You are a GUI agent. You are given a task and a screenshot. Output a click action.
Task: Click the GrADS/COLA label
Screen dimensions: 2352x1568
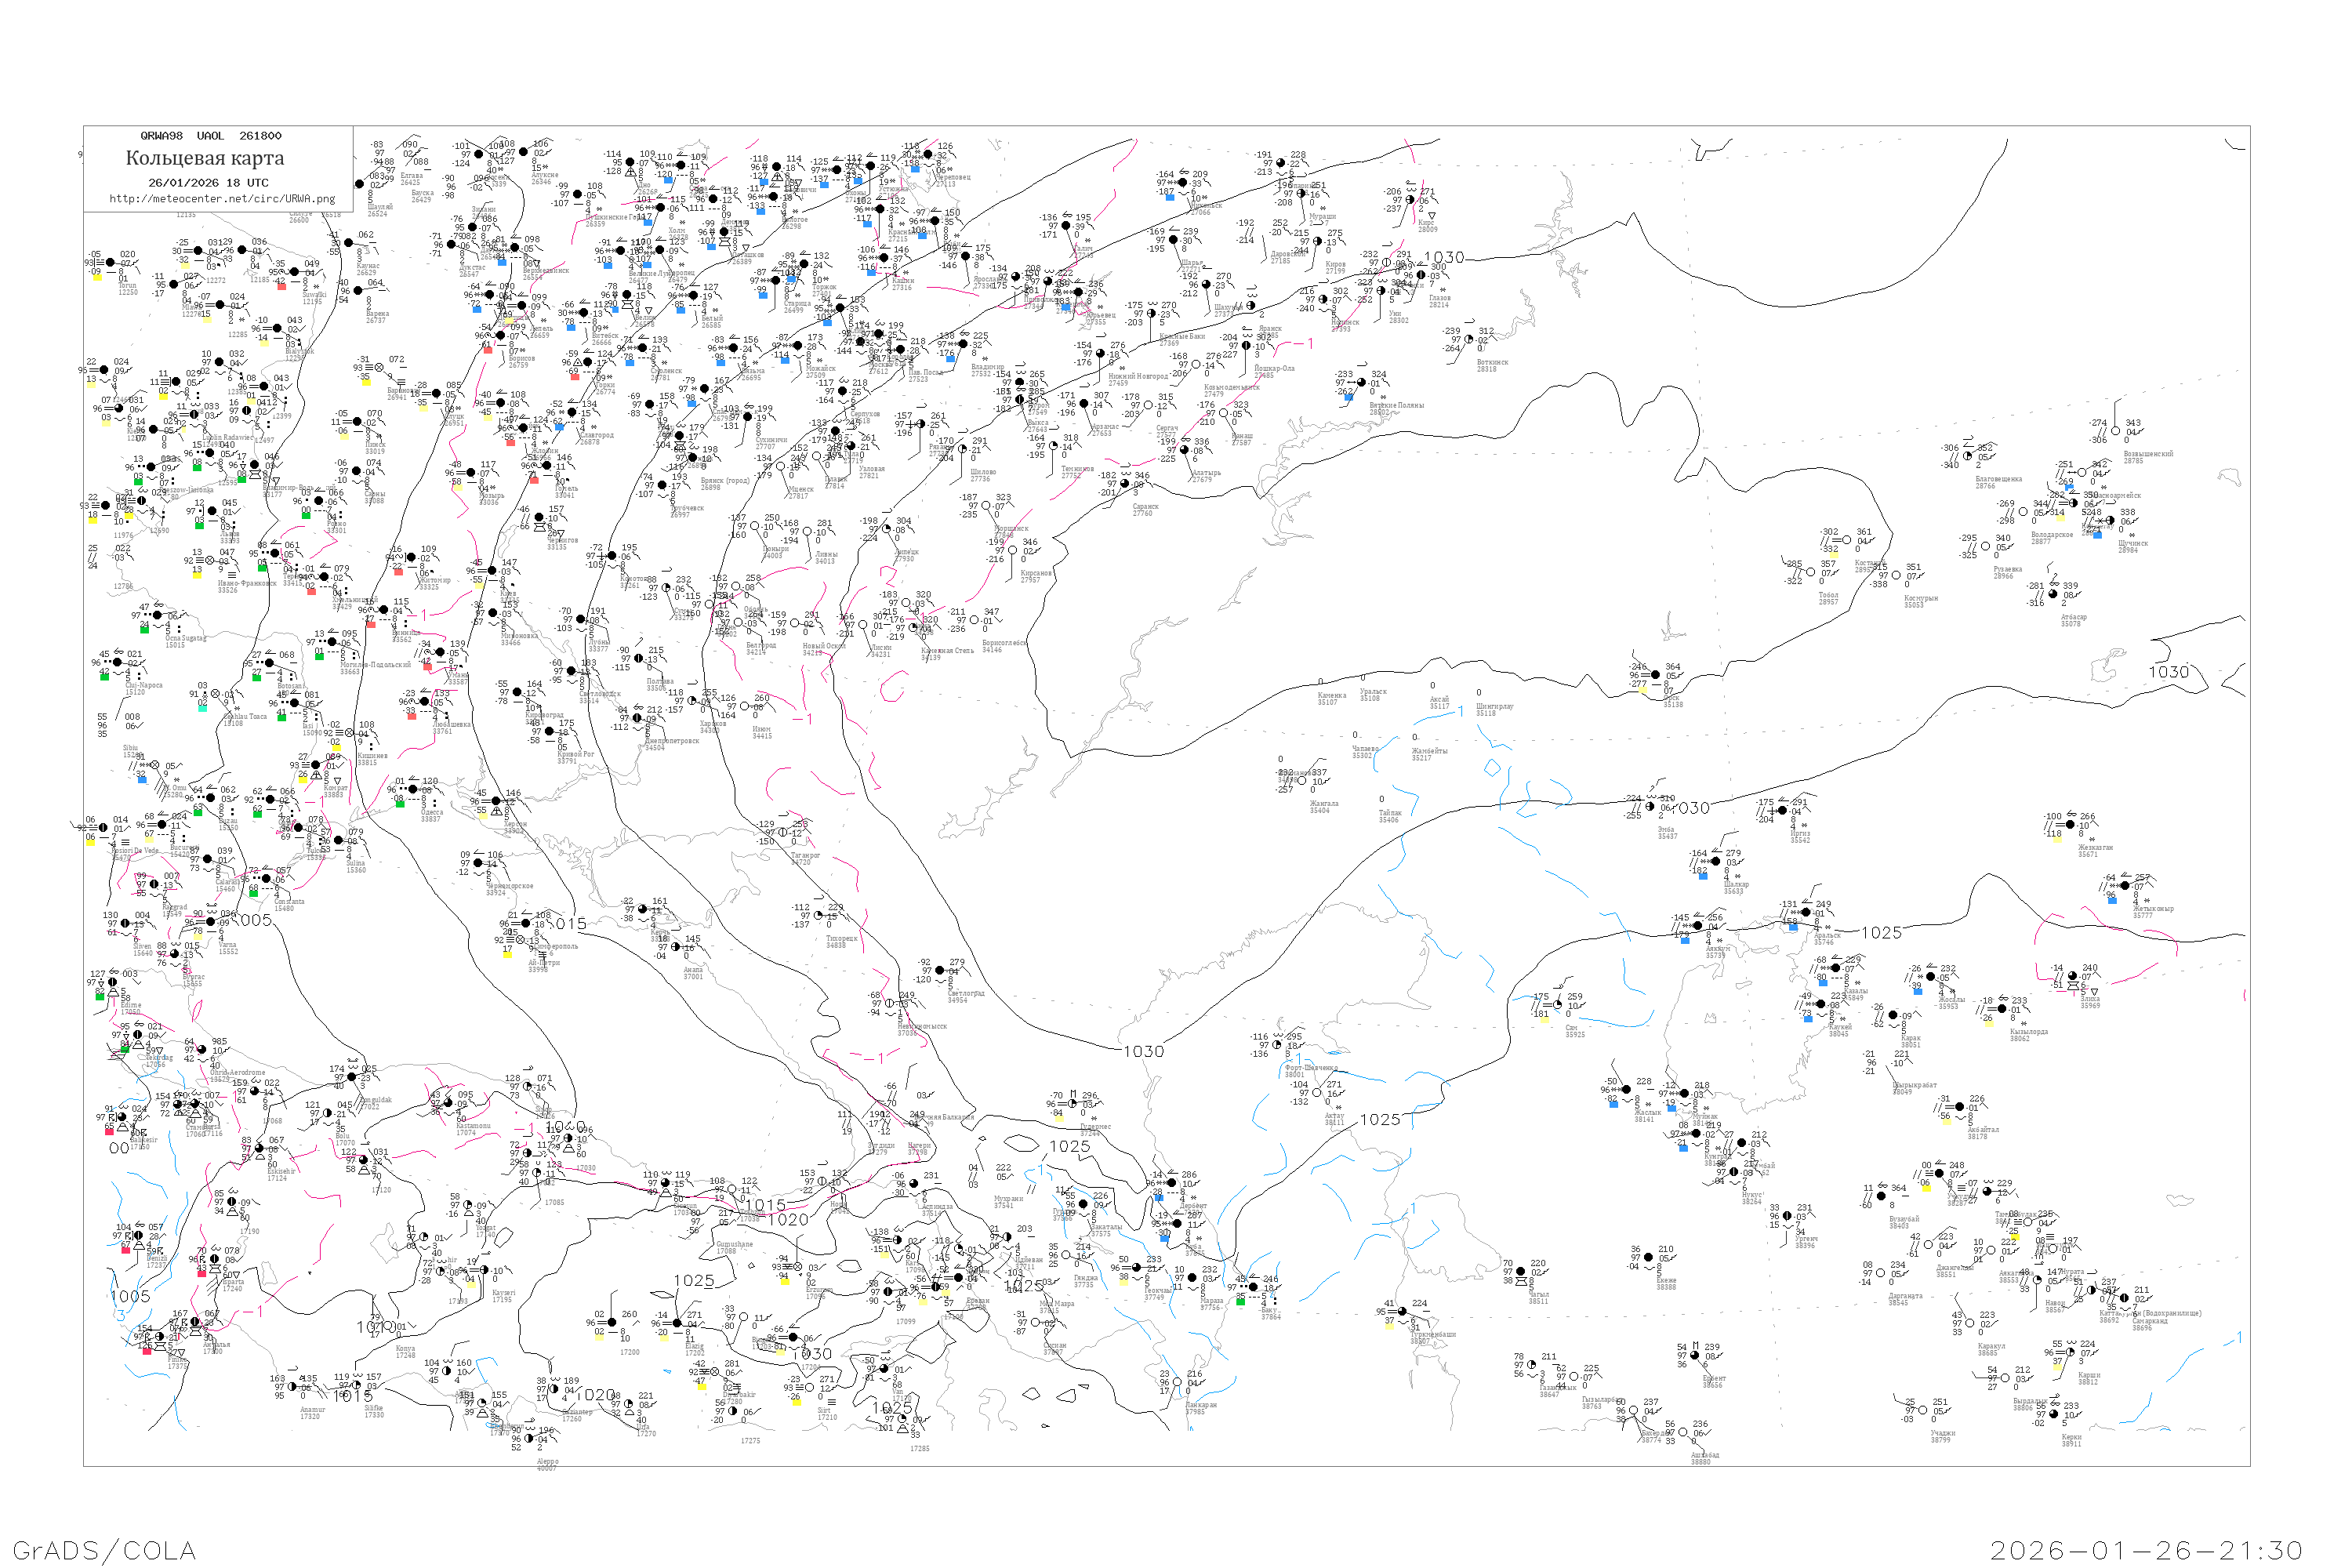click(x=104, y=1550)
